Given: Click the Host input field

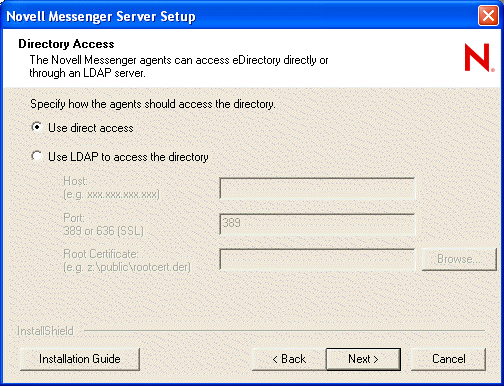Looking at the screenshot, I should click(x=317, y=189).
